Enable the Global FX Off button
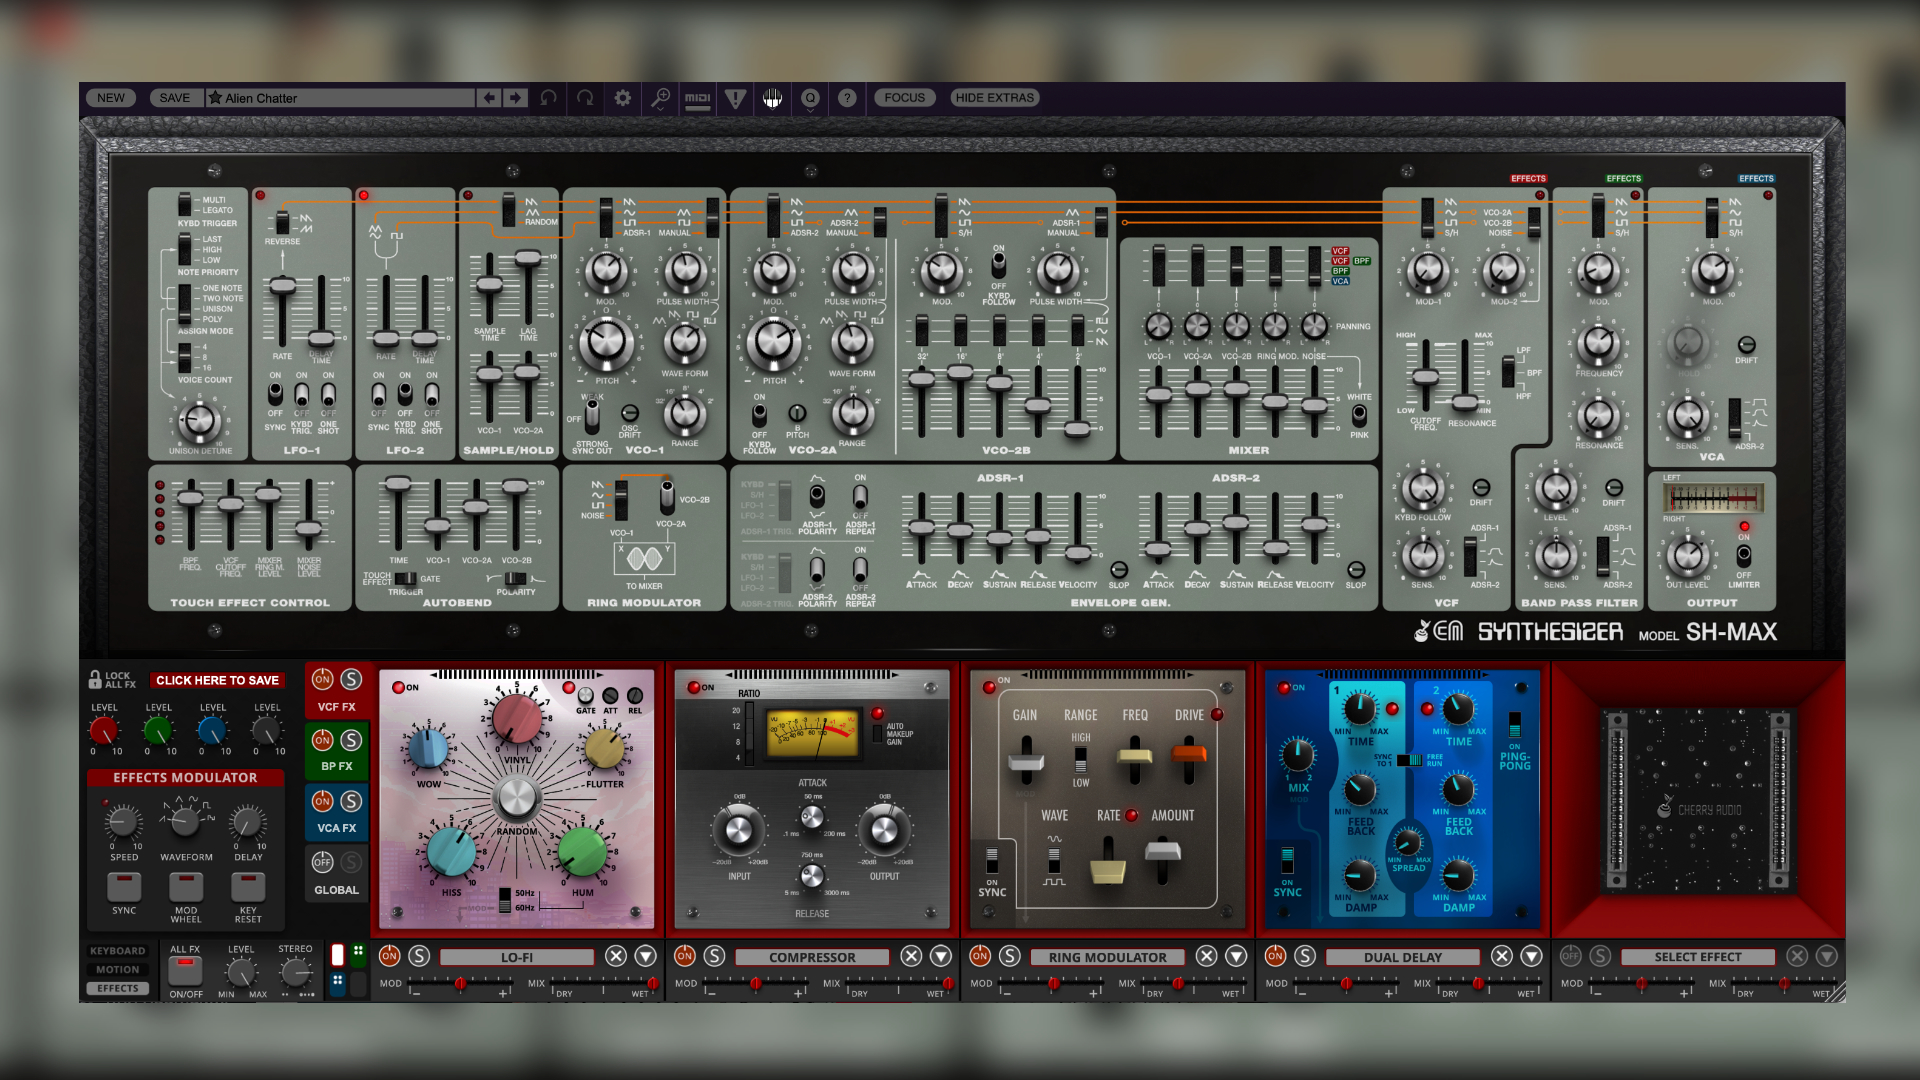 tap(322, 862)
